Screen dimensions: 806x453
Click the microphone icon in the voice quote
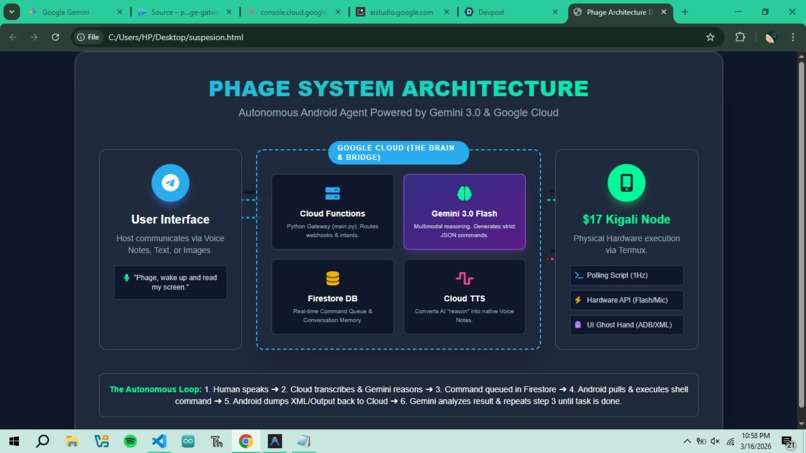click(x=126, y=278)
